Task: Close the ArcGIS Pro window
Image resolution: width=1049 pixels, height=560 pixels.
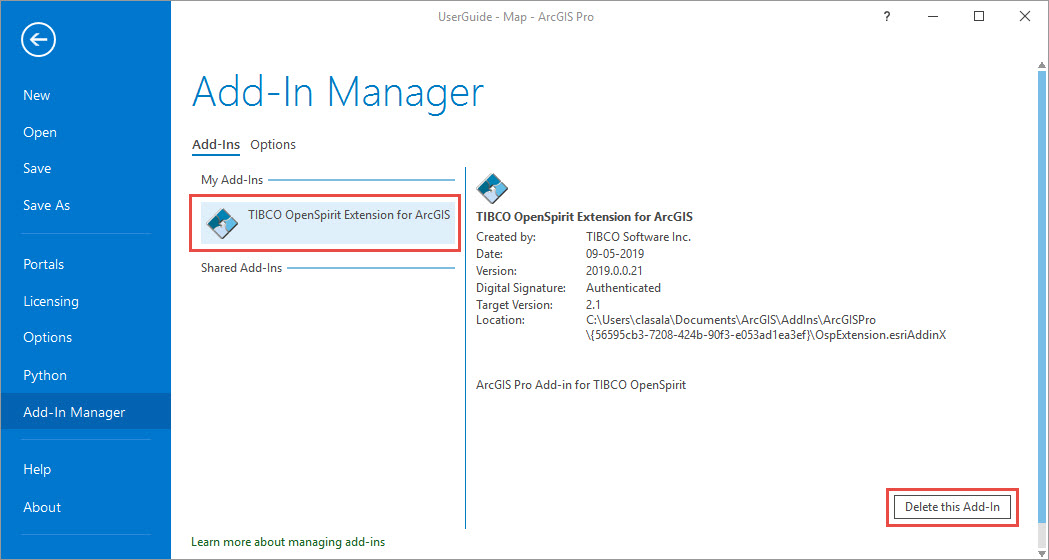Action: tap(1024, 17)
